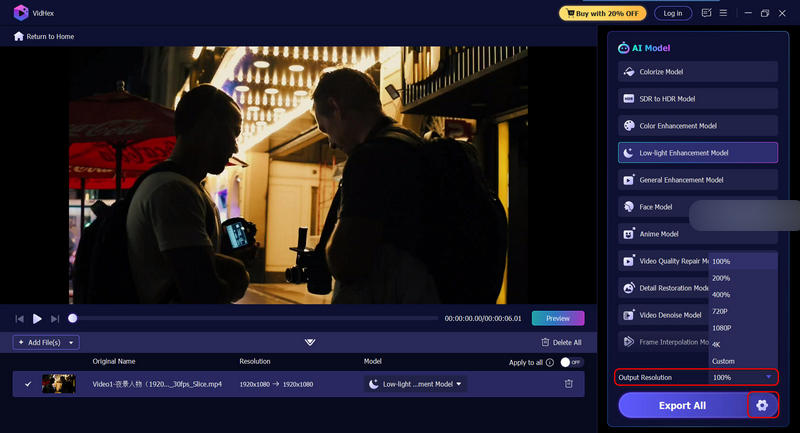
Task: Click the Resolution column header
Action: pyautogui.click(x=255, y=361)
